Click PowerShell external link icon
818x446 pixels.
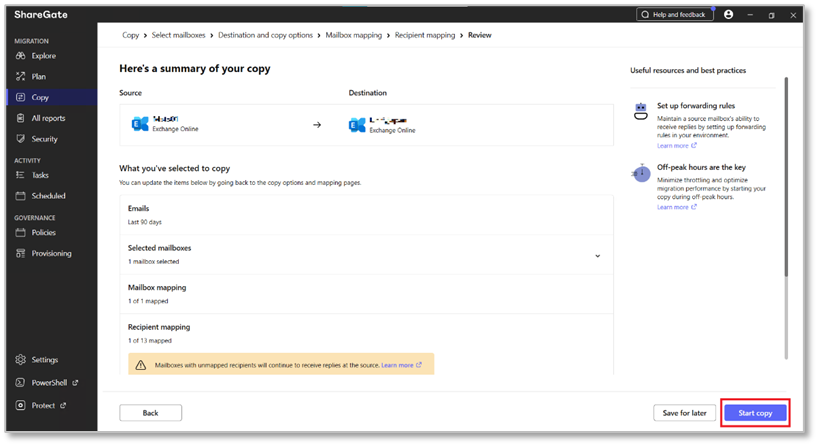pyautogui.click(x=76, y=383)
